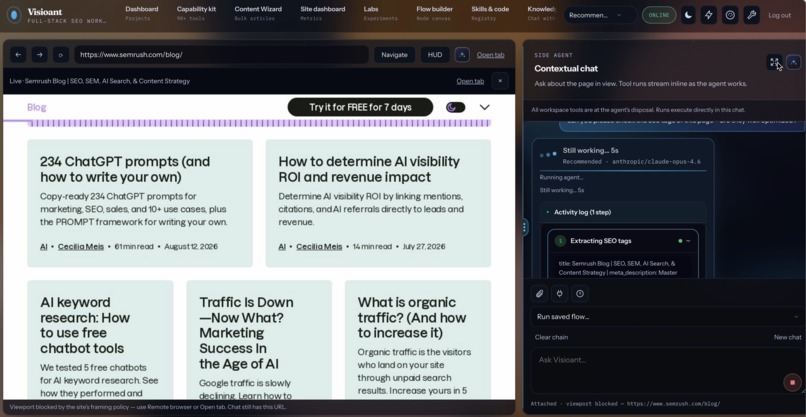This screenshot has width=806, height=417.
Task: Open the plug connector icon
Action: (x=559, y=294)
